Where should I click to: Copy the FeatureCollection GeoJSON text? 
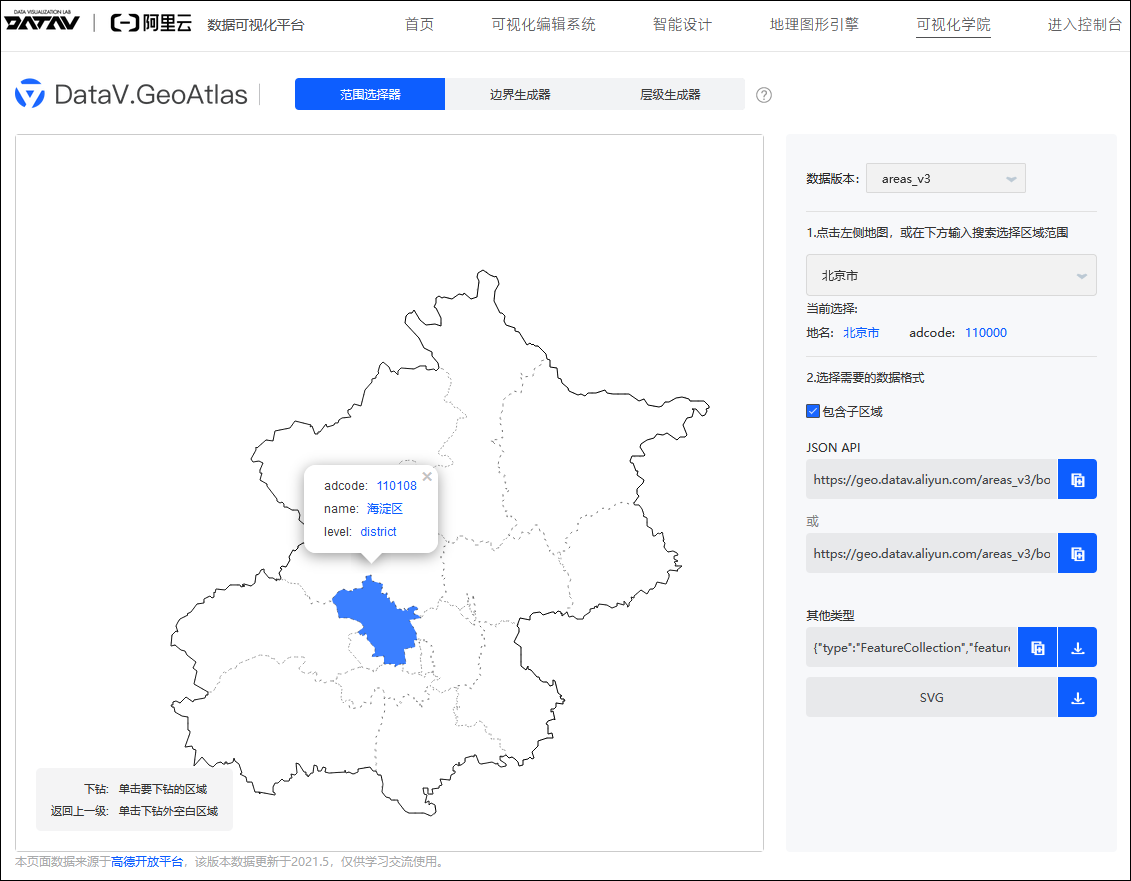(1037, 647)
